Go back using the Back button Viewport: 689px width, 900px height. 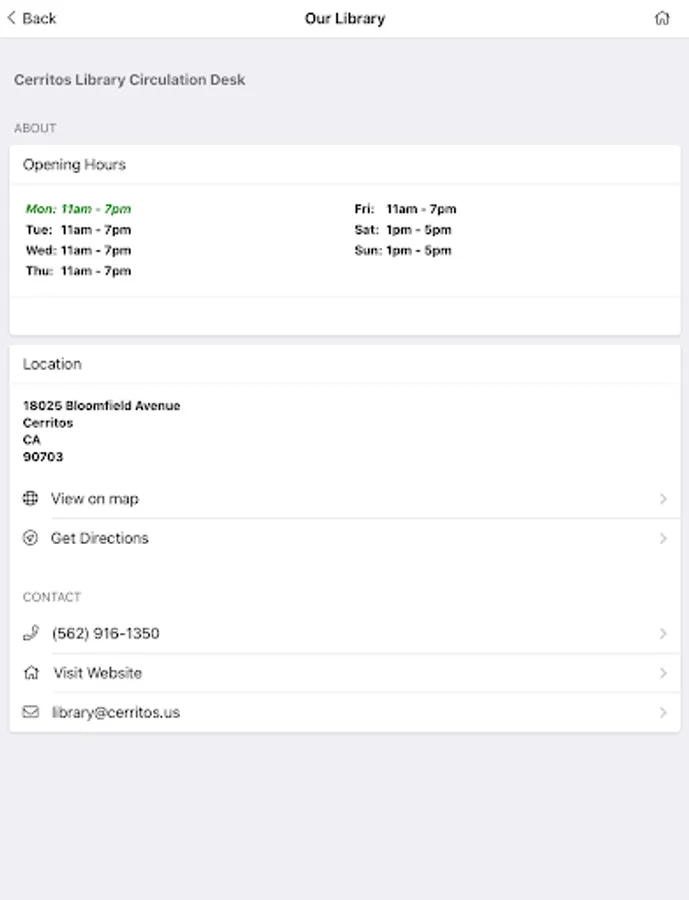tap(32, 18)
